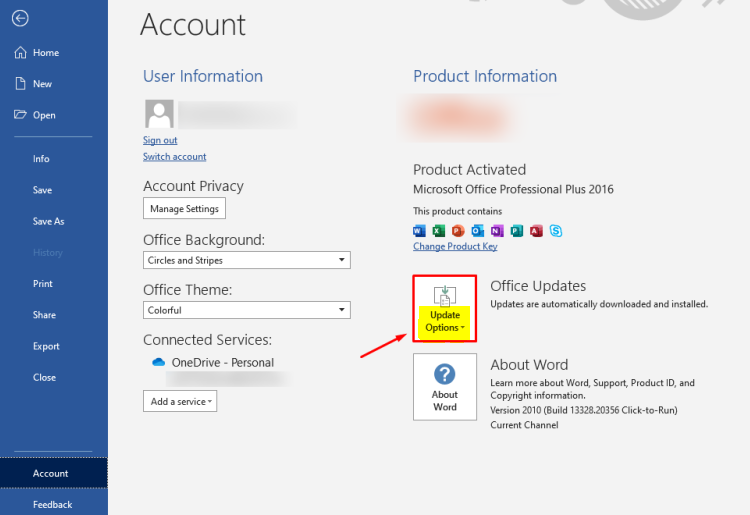This screenshot has width=750, height=515.
Task: Click the About Word button label
Action: pos(445,401)
